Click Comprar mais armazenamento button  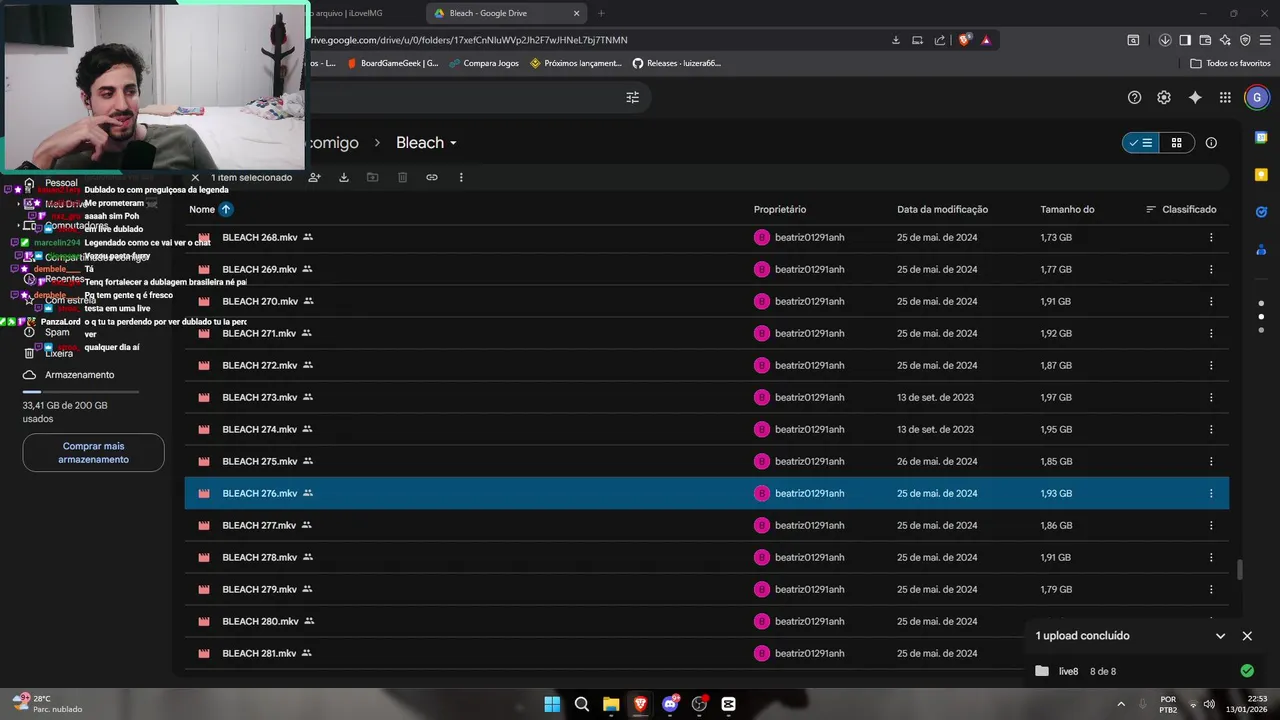[x=93, y=453]
